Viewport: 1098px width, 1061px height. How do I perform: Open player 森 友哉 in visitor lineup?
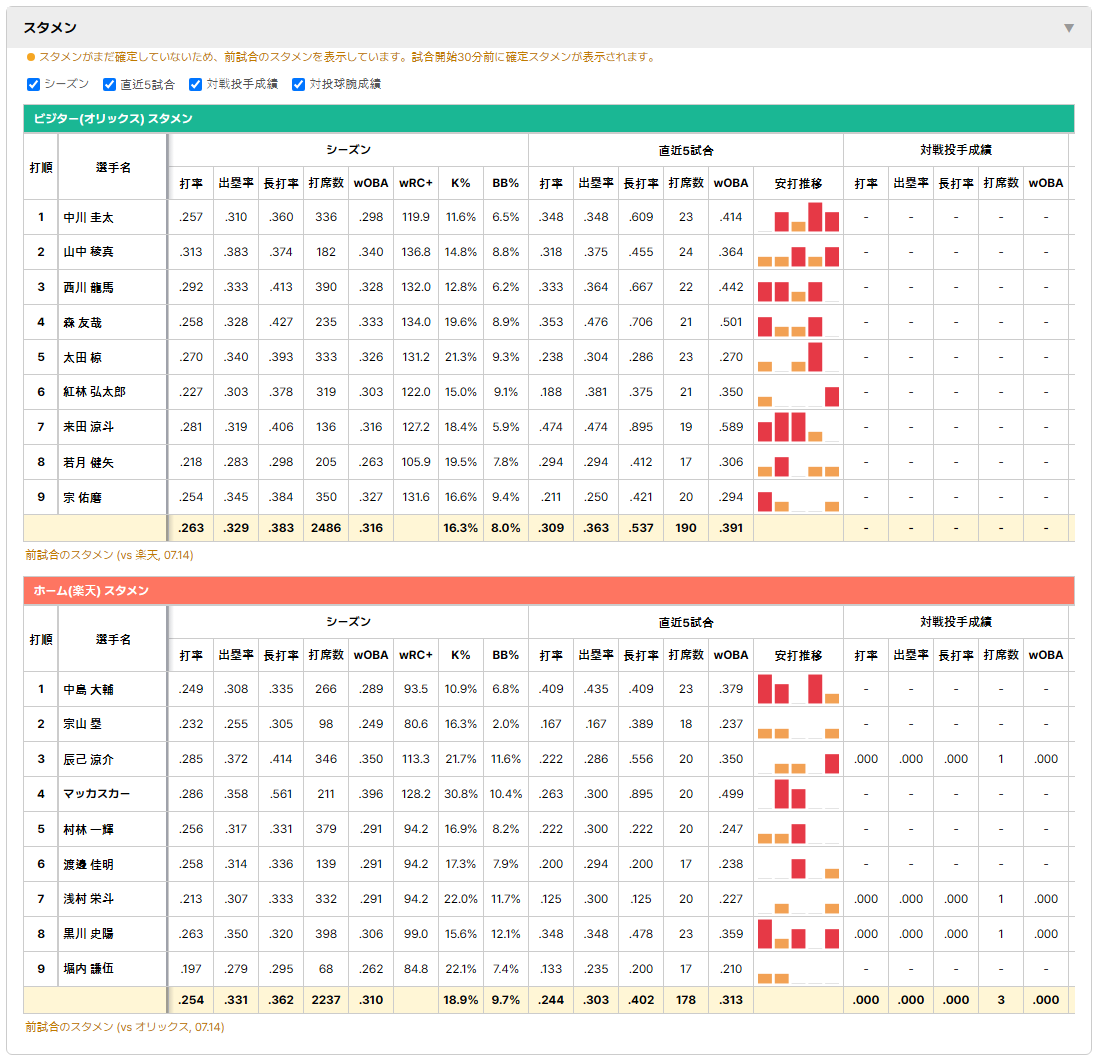point(83,322)
